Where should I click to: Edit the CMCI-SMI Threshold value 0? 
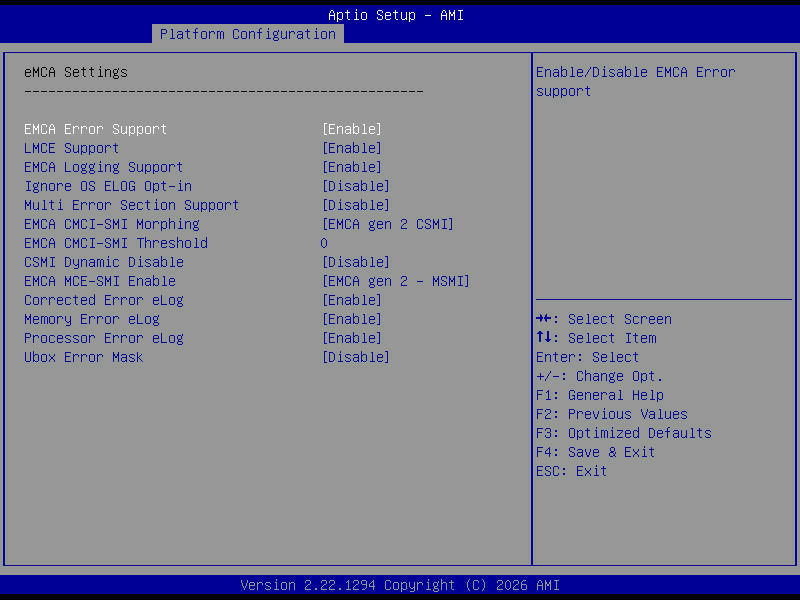324,243
